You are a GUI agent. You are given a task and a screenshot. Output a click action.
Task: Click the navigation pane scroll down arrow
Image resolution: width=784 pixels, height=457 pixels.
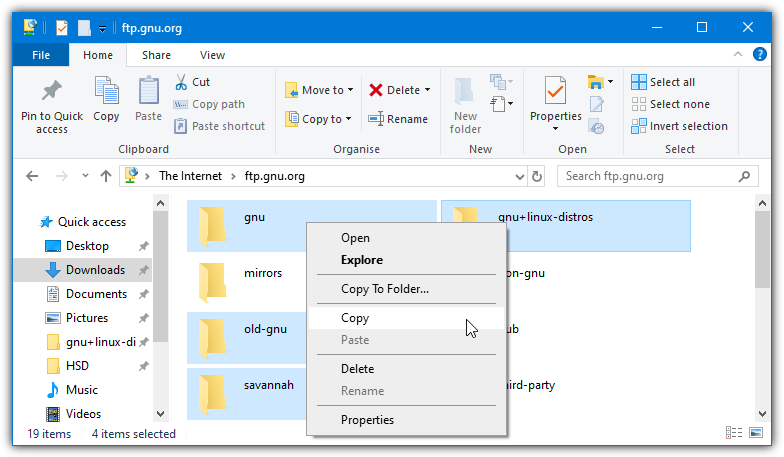pyautogui.click(x=160, y=414)
